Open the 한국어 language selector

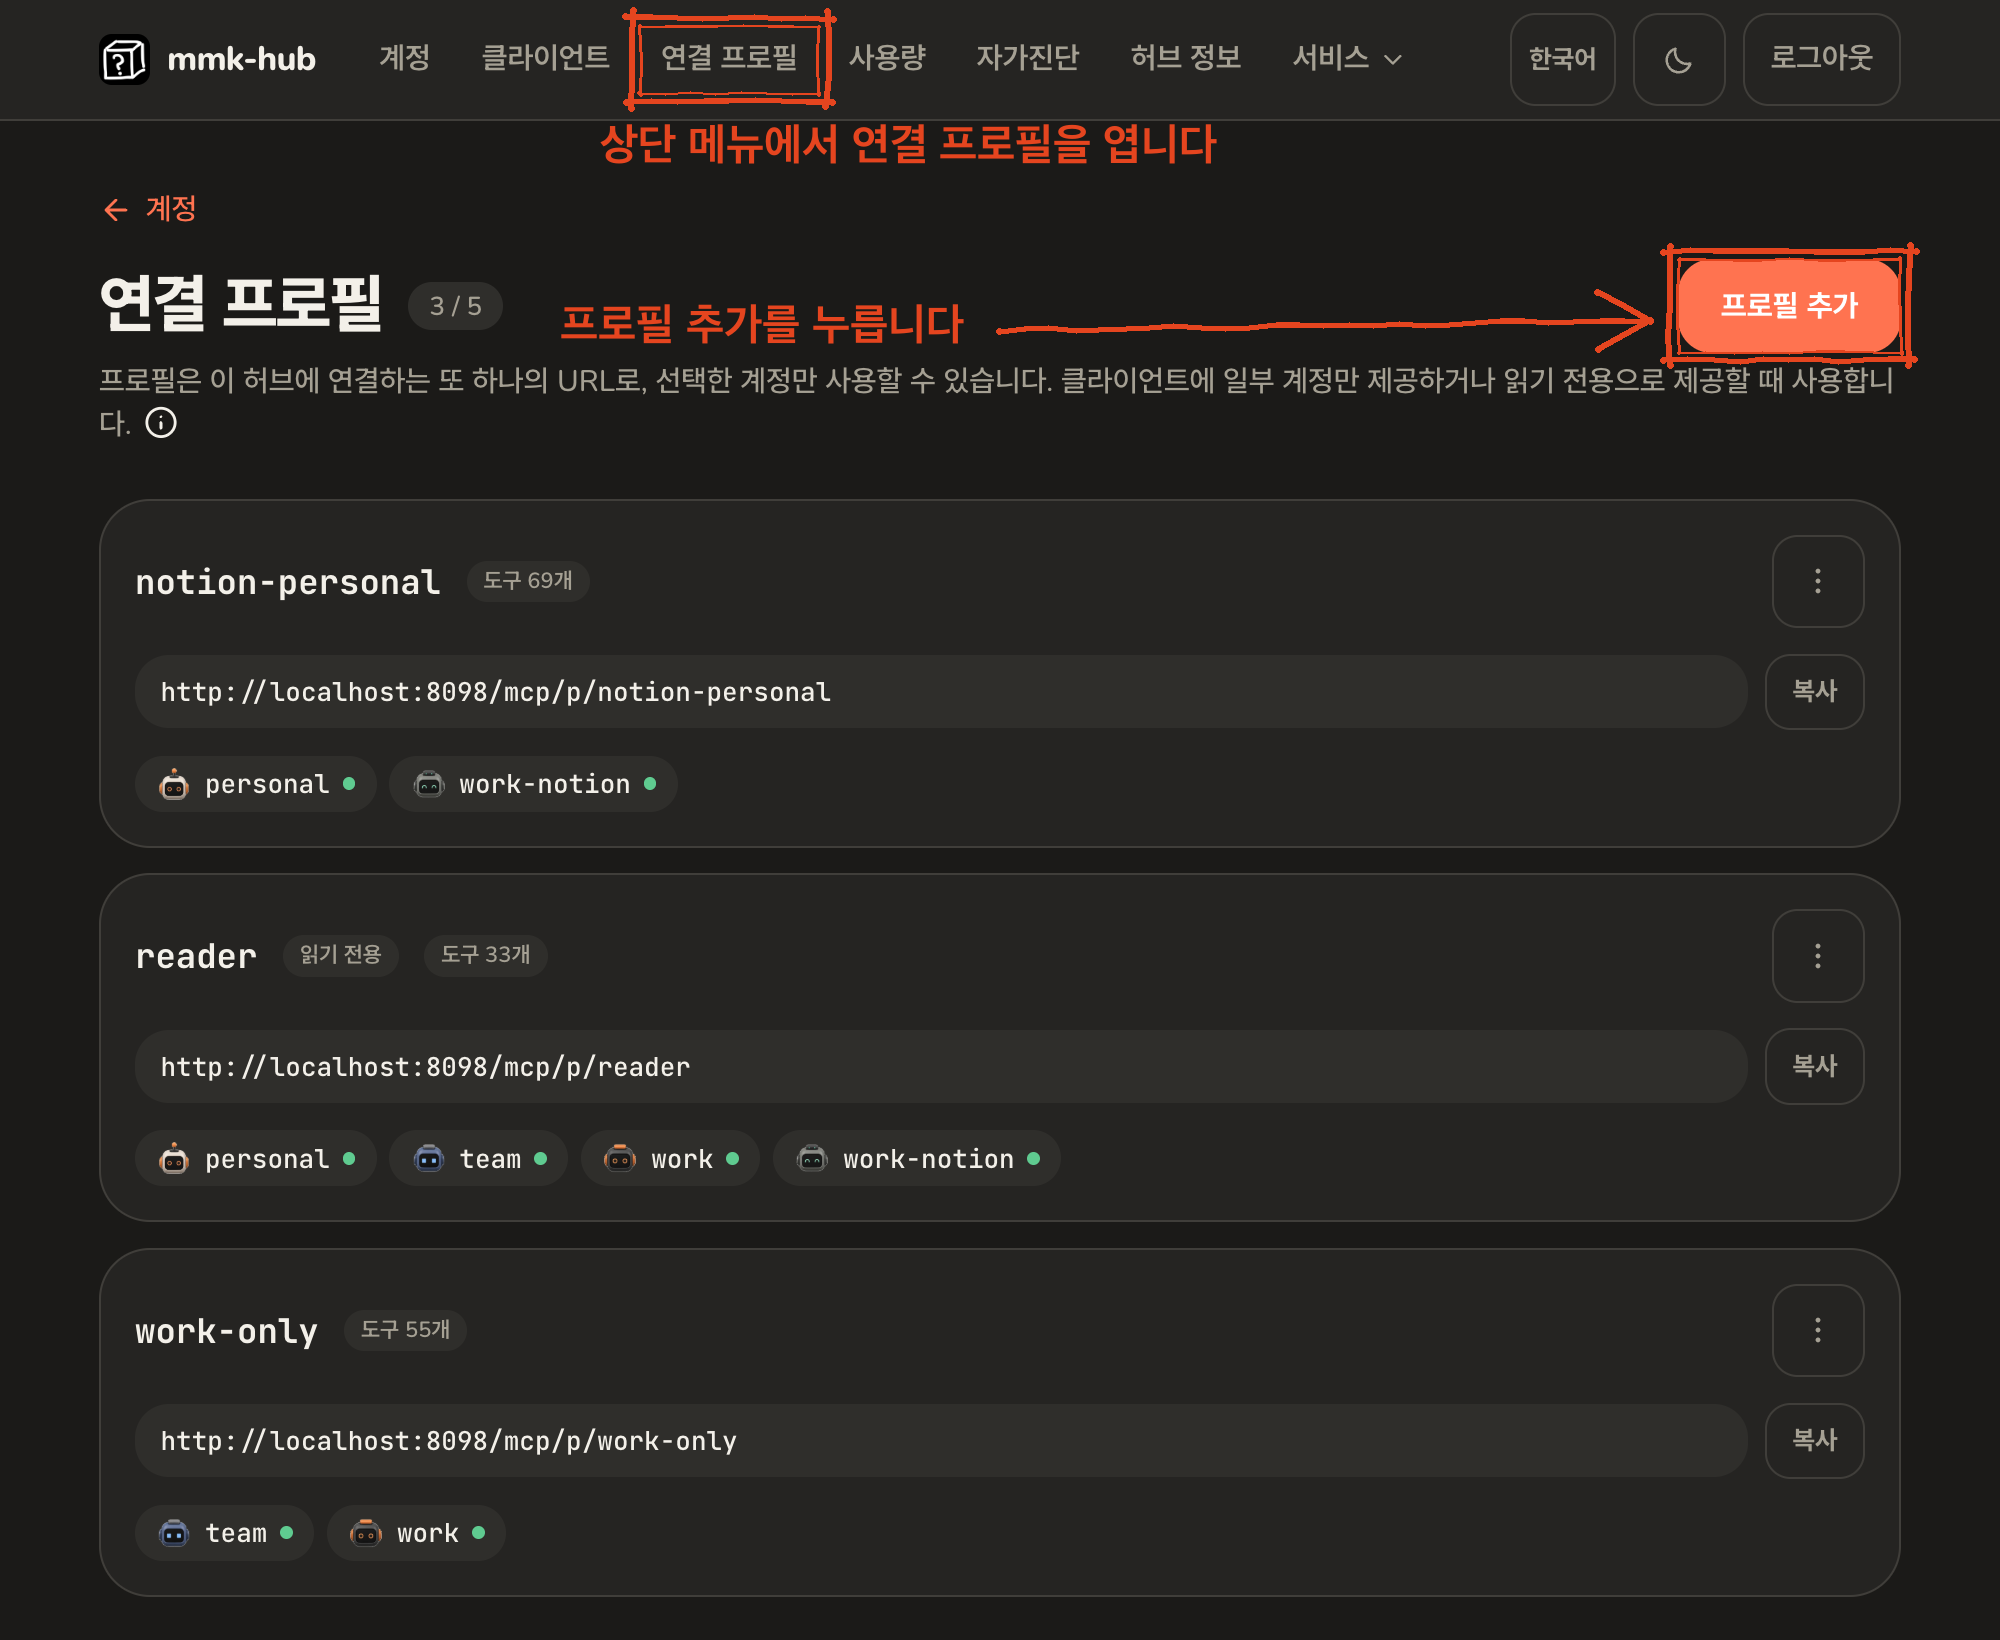pos(1563,60)
